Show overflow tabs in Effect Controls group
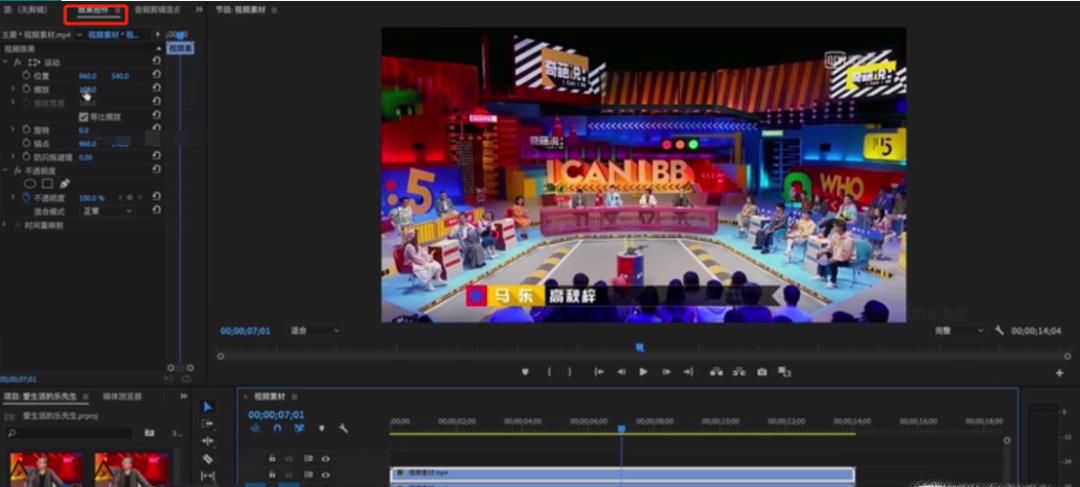Screen dimensions: 1080x487 [199, 10]
